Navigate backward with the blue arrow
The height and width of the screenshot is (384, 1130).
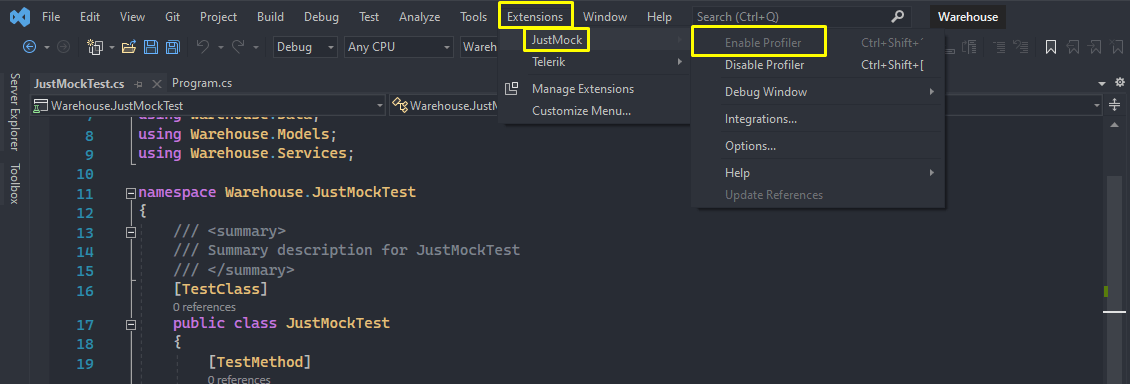tap(30, 47)
